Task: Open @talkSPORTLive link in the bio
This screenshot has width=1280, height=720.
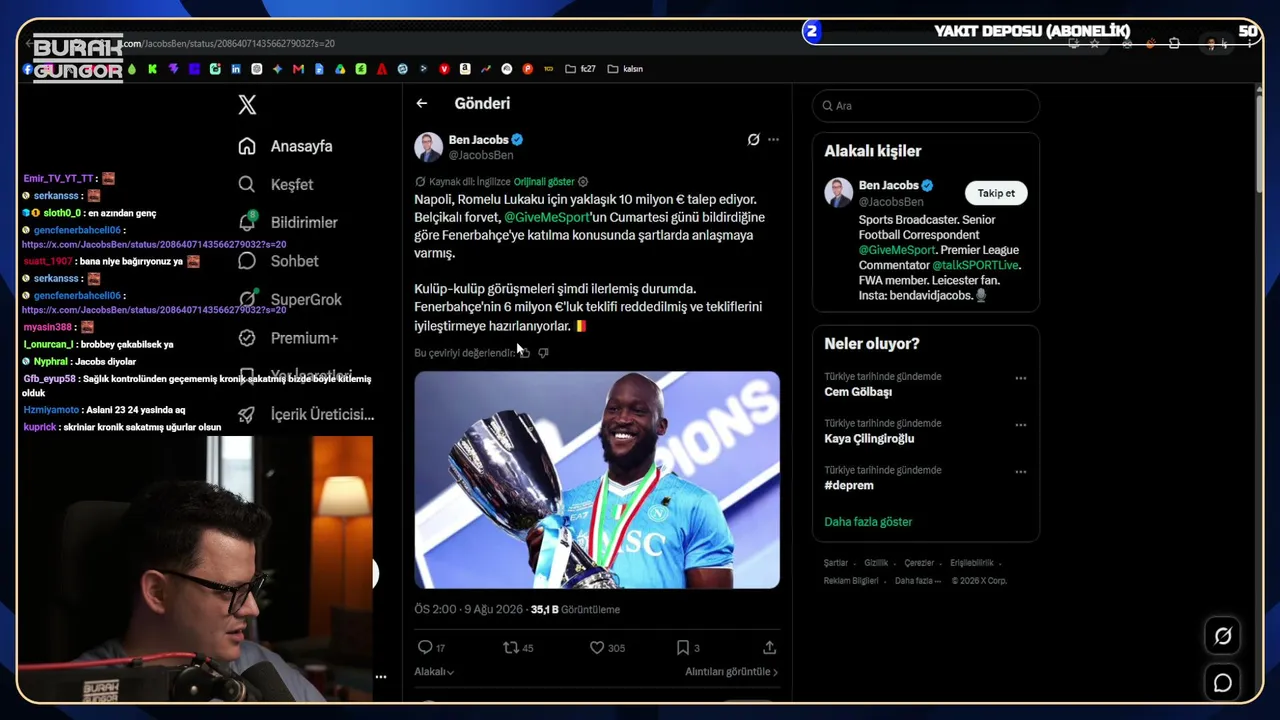Action: pyautogui.click(x=976, y=265)
